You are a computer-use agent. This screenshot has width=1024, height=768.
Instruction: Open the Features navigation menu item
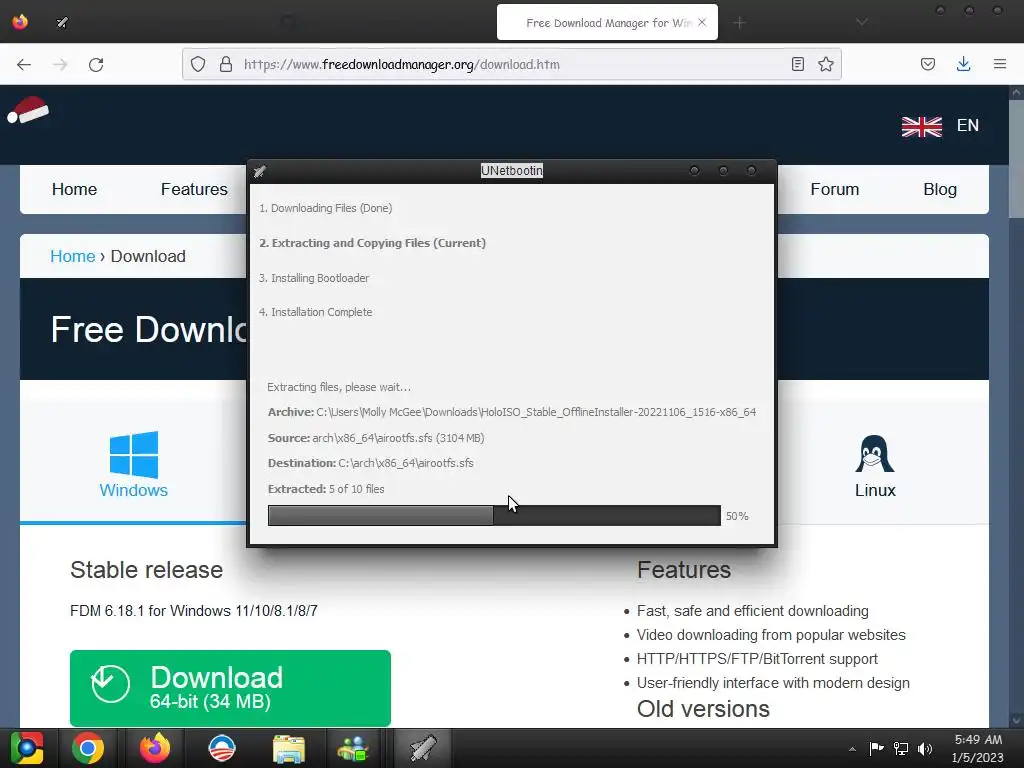pos(194,189)
